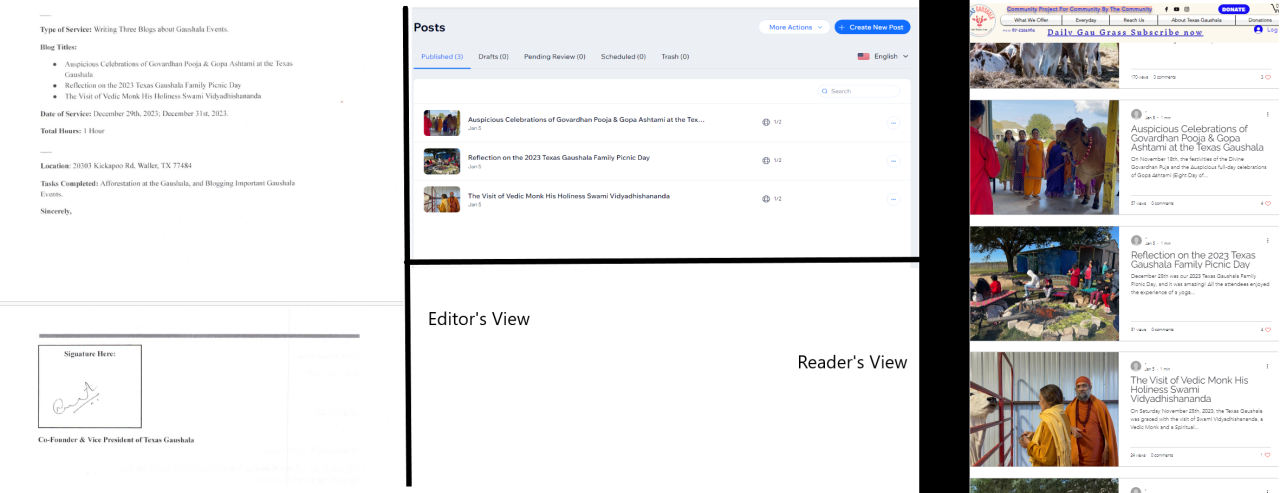
Task: Like the topmost cow-photo post heart
Action: (x=1268, y=77)
